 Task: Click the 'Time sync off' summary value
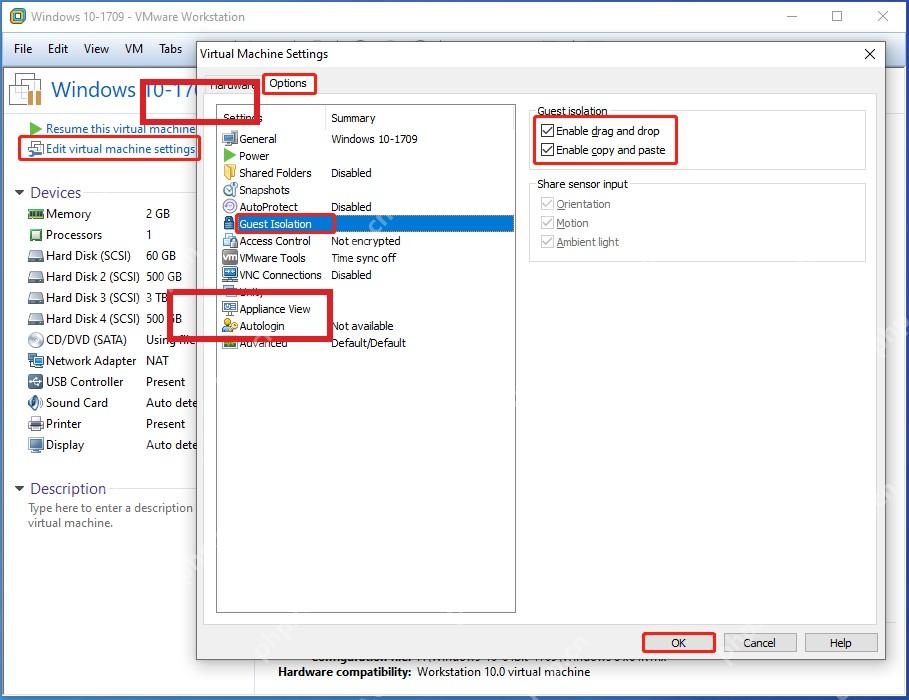(363, 257)
